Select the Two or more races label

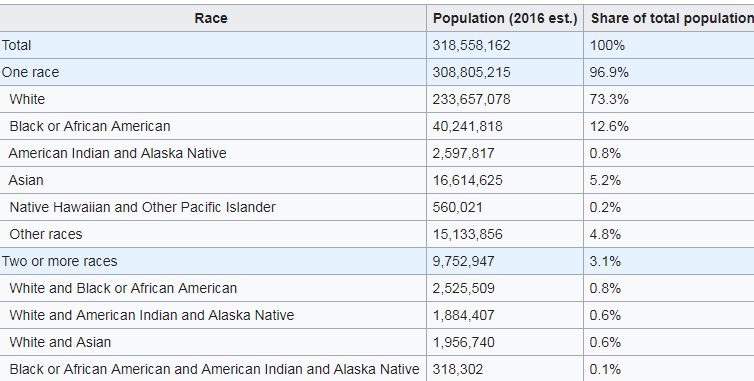[x=60, y=261]
